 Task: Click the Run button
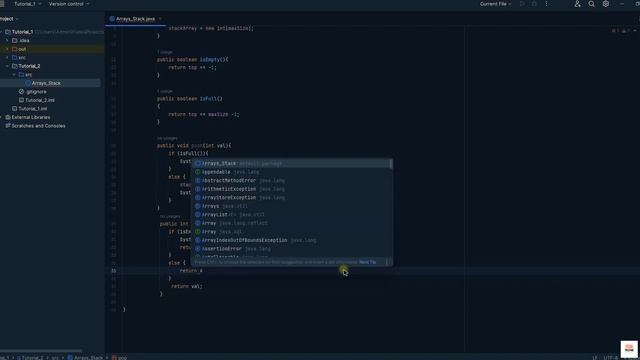[x=522, y=4]
